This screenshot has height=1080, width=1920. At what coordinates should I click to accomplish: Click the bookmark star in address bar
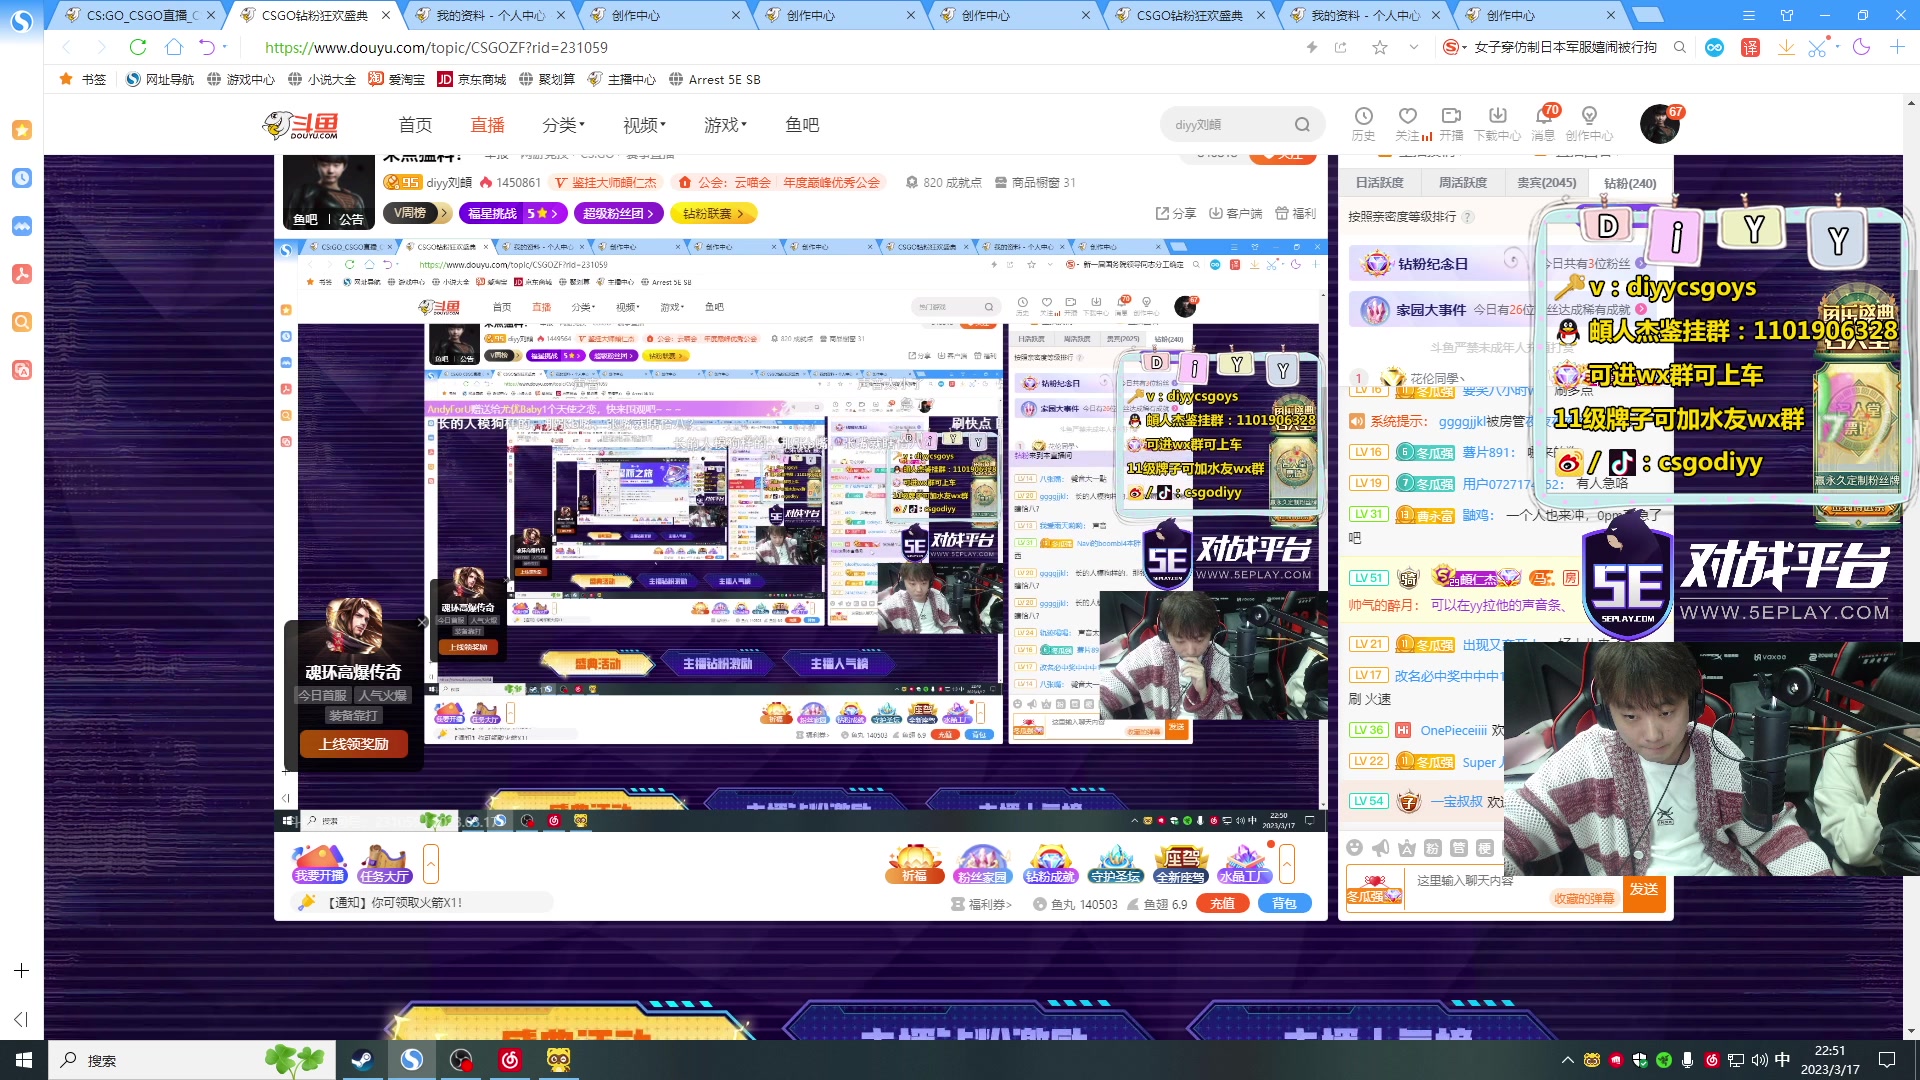point(1380,47)
